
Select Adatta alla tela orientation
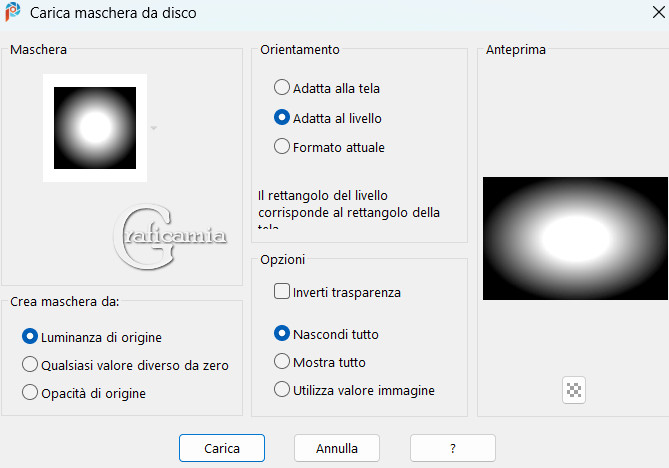[x=282, y=88]
